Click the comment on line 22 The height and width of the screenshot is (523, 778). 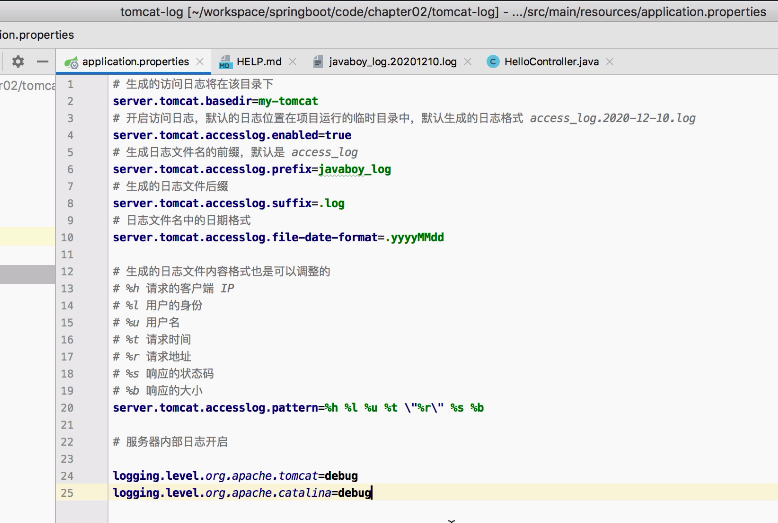pos(170,442)
